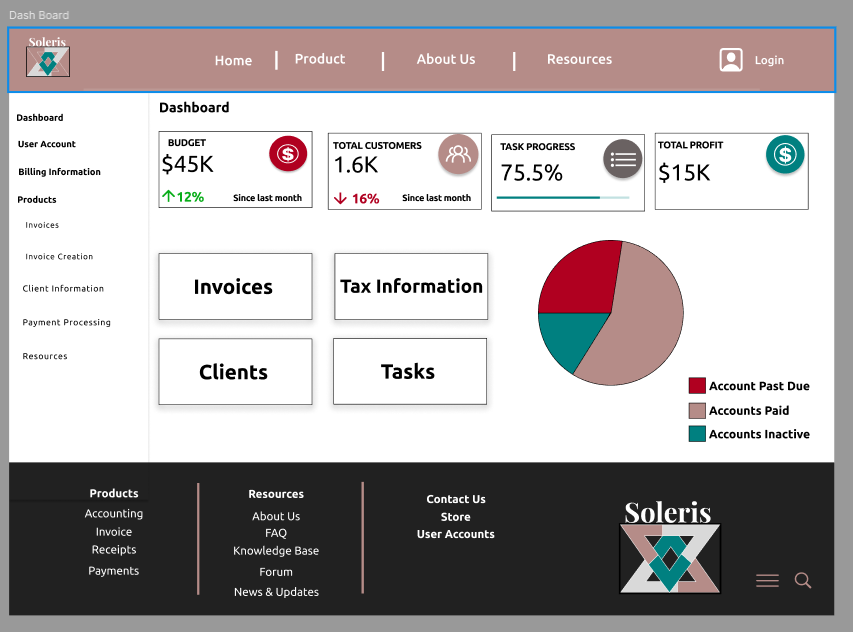Click the Accounts Paid legend swatch
The width and height of the screenshot is (853, 632).
(697, 411)
